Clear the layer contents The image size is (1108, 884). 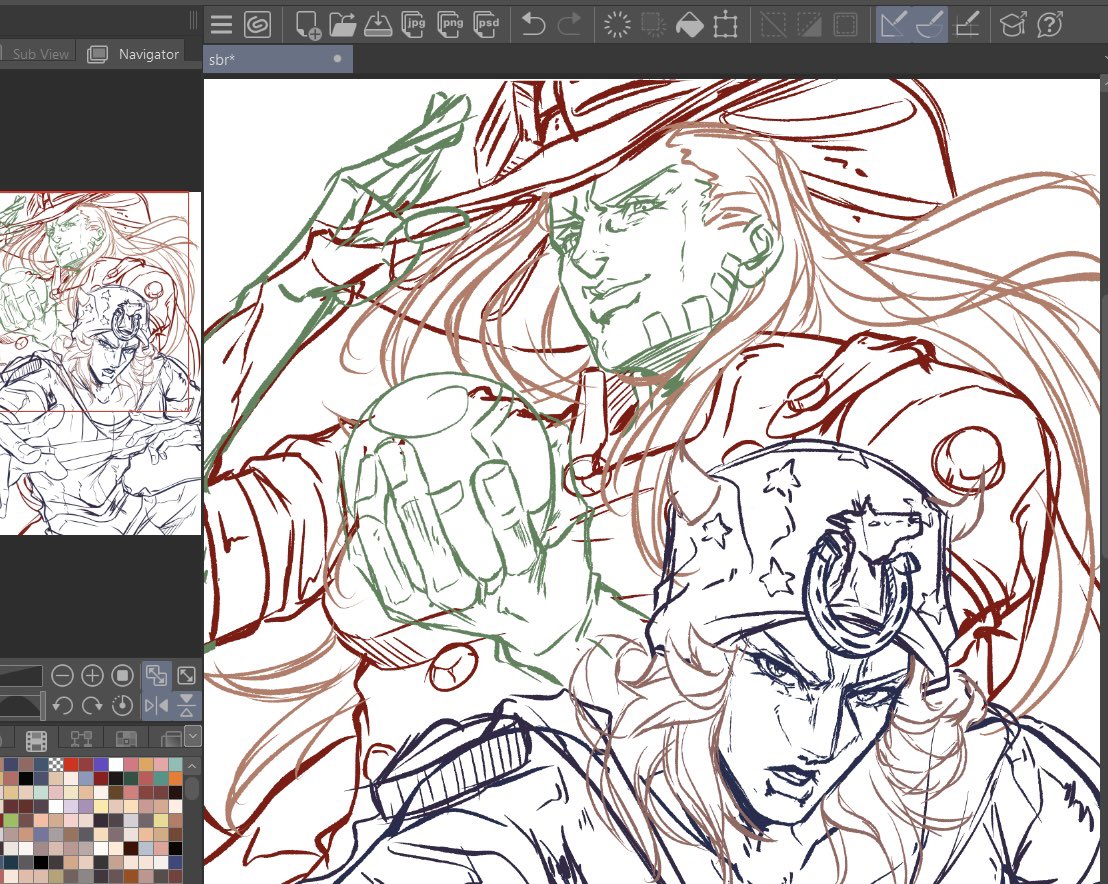point(617,25)
